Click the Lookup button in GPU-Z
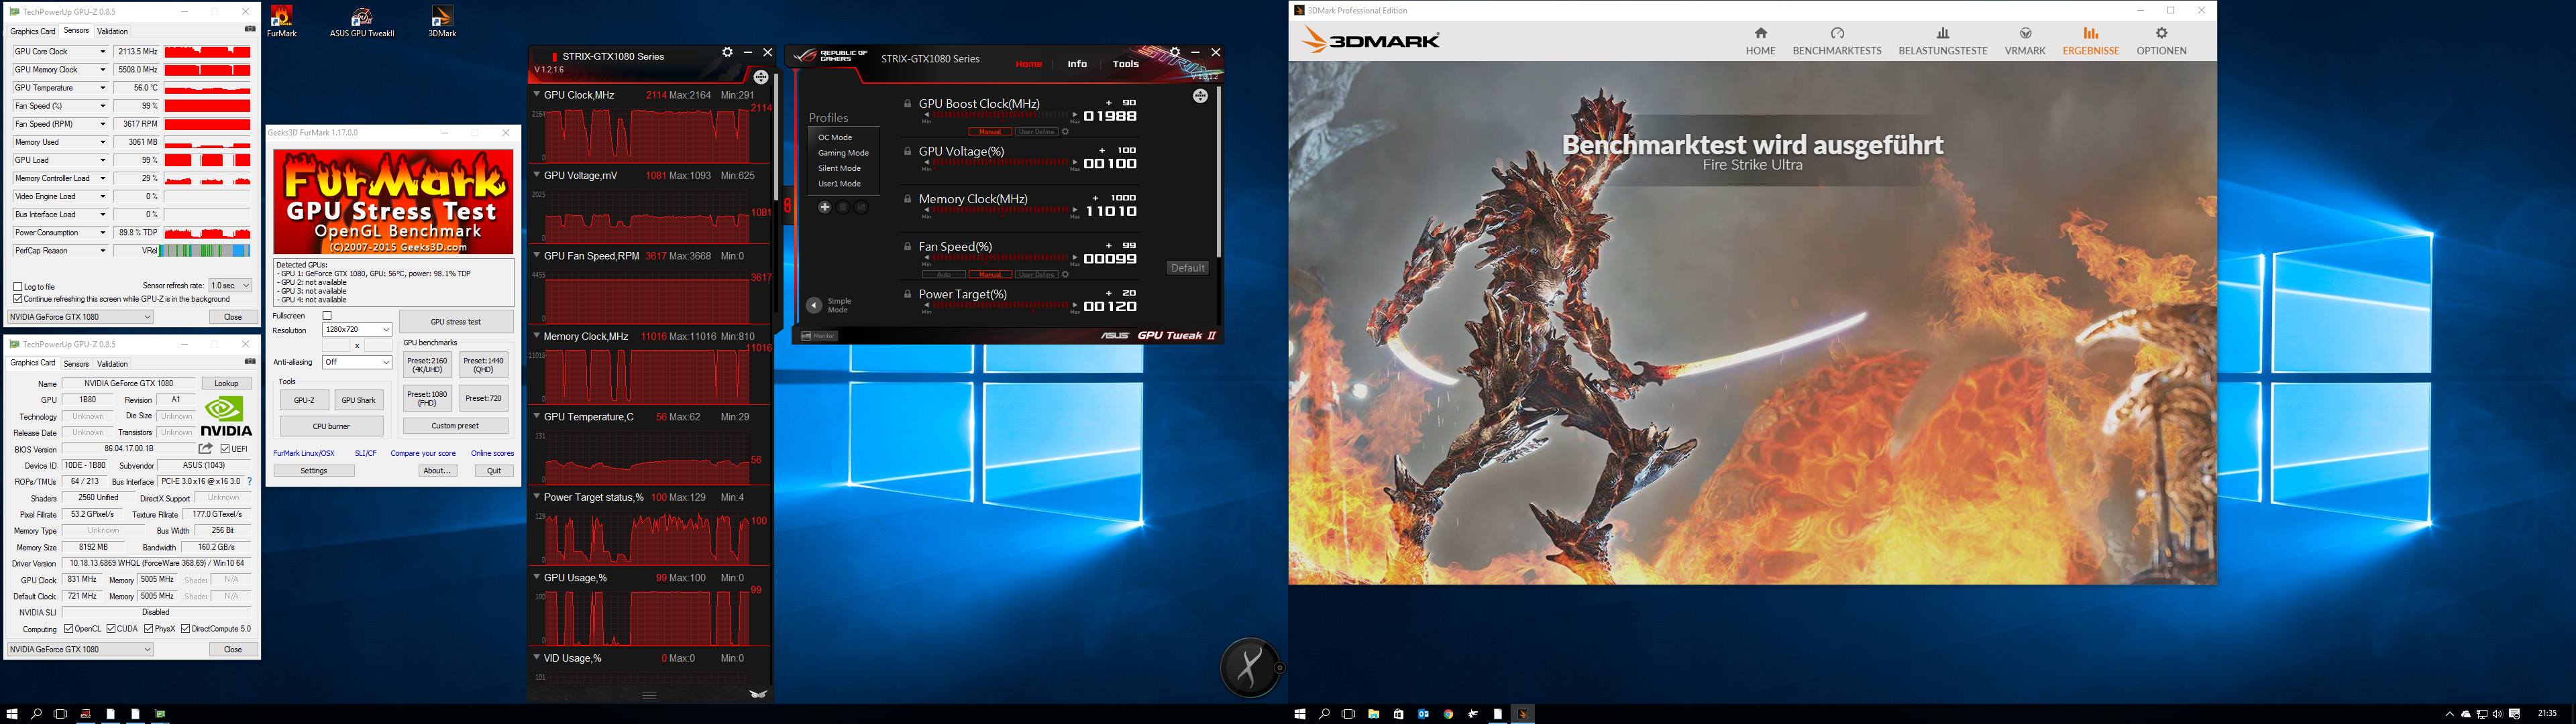This screenshot has width=2576, height=724. click(x=227, y=383)
